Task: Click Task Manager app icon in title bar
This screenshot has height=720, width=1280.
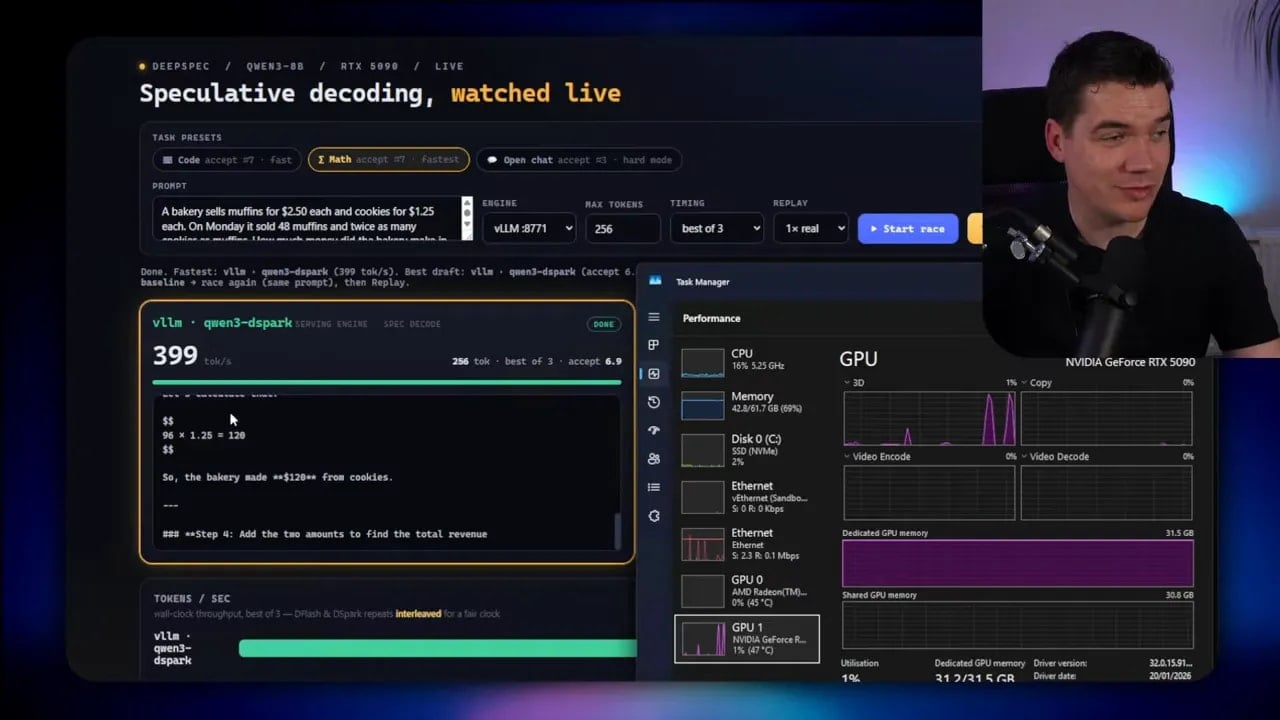Action: click(656, 282)
